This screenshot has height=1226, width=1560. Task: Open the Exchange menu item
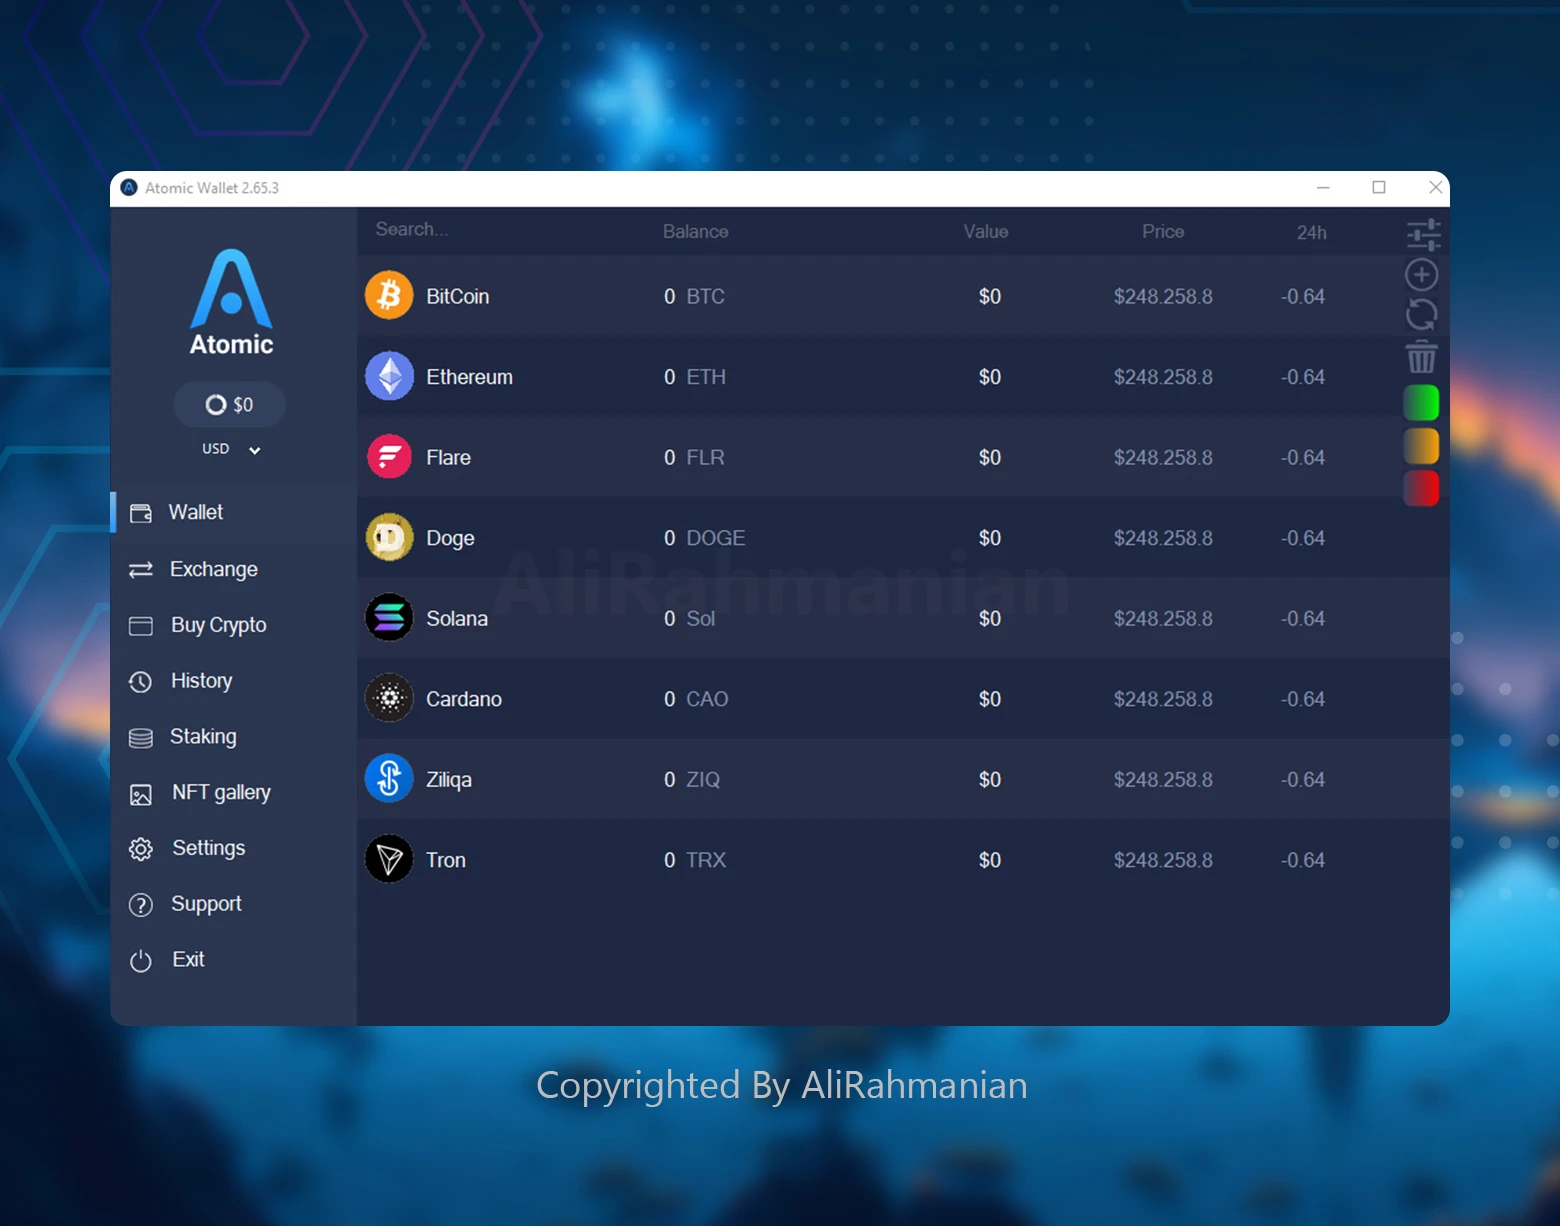213,569
